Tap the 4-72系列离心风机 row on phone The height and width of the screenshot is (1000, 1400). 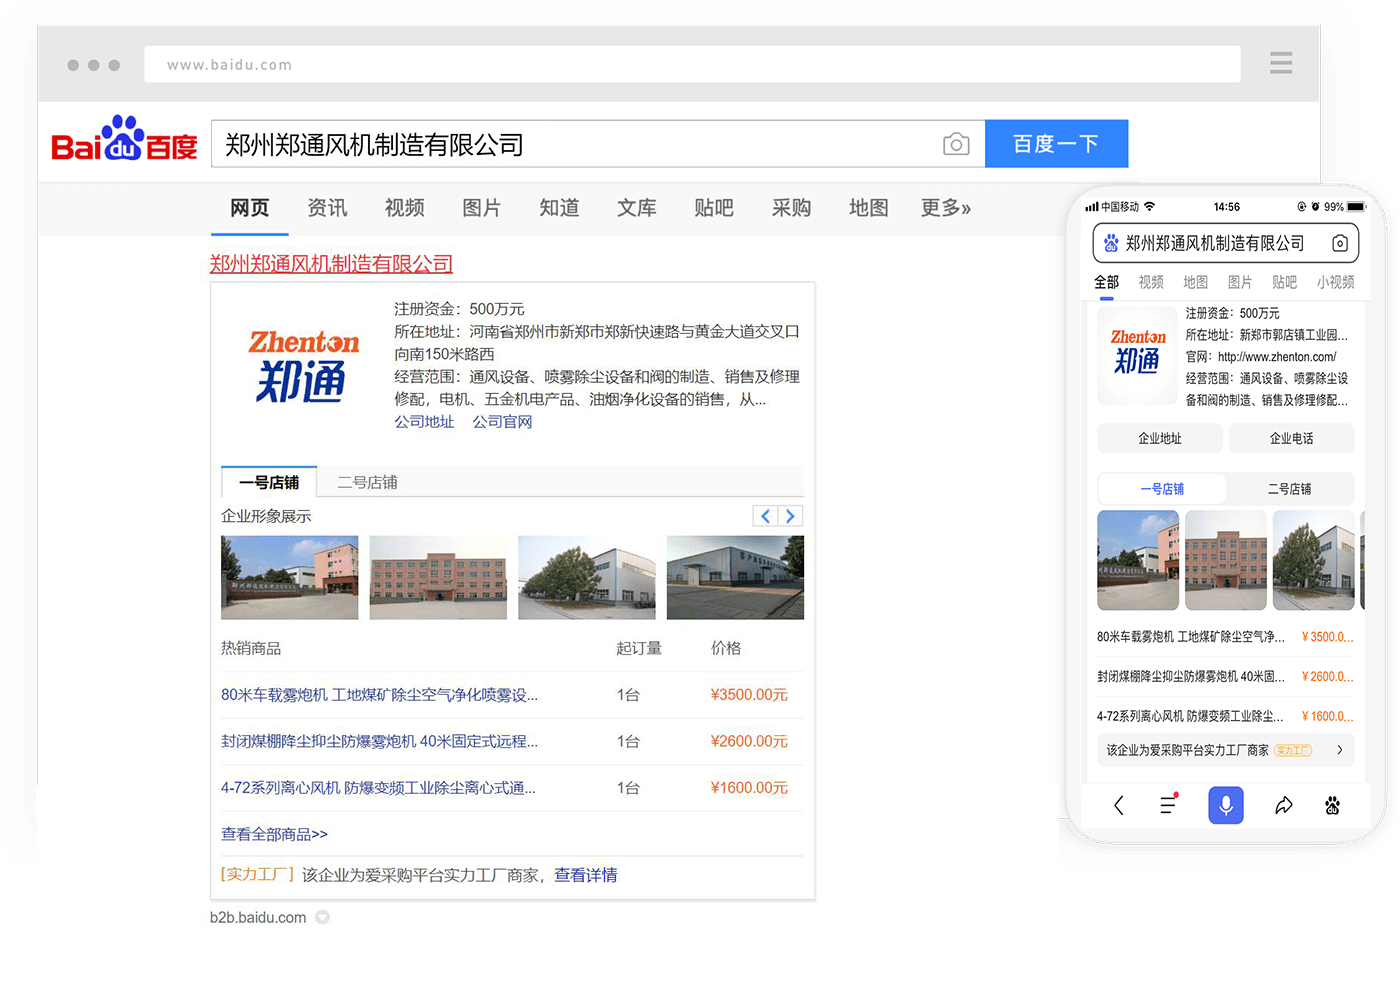[x=1226, y=716]
